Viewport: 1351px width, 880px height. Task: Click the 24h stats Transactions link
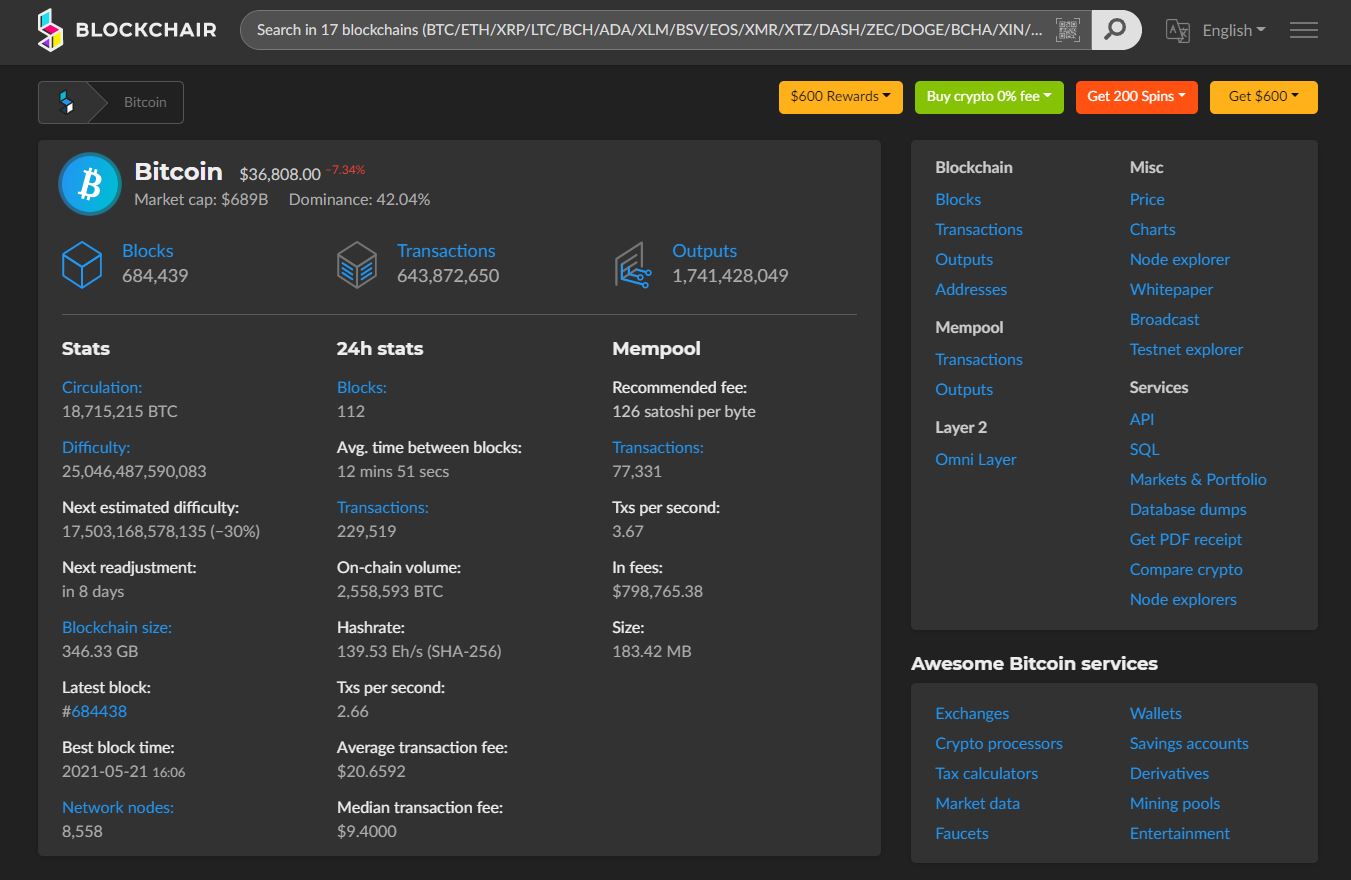383,507
